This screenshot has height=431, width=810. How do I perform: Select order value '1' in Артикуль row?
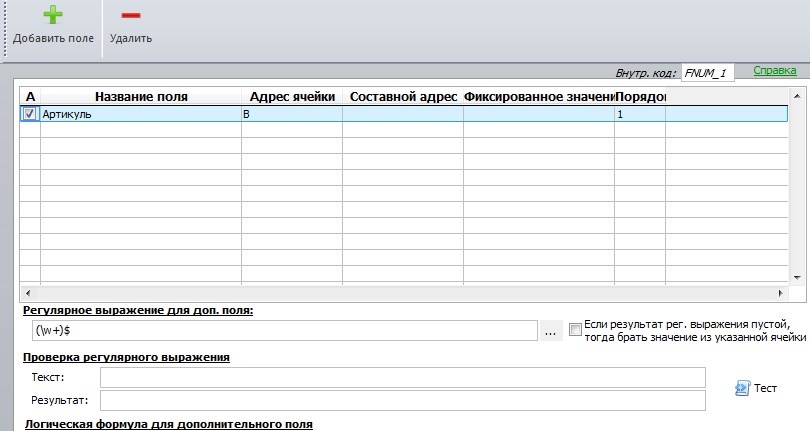tap(640, 114)
